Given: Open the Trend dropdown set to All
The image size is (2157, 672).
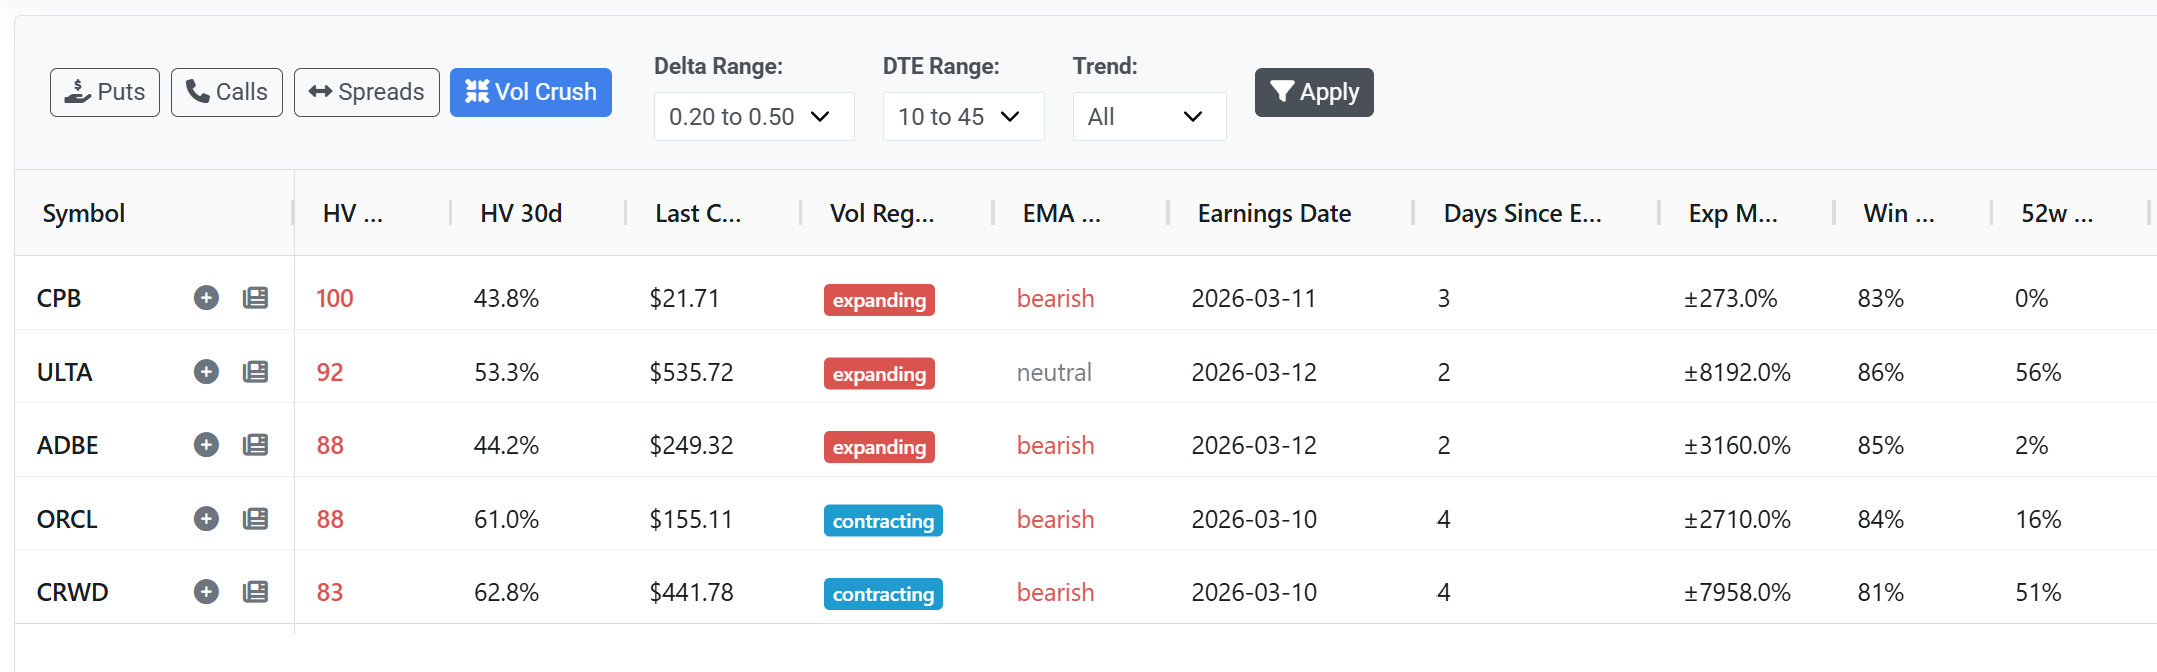Looking at the screenshot, I should 1150,117.
